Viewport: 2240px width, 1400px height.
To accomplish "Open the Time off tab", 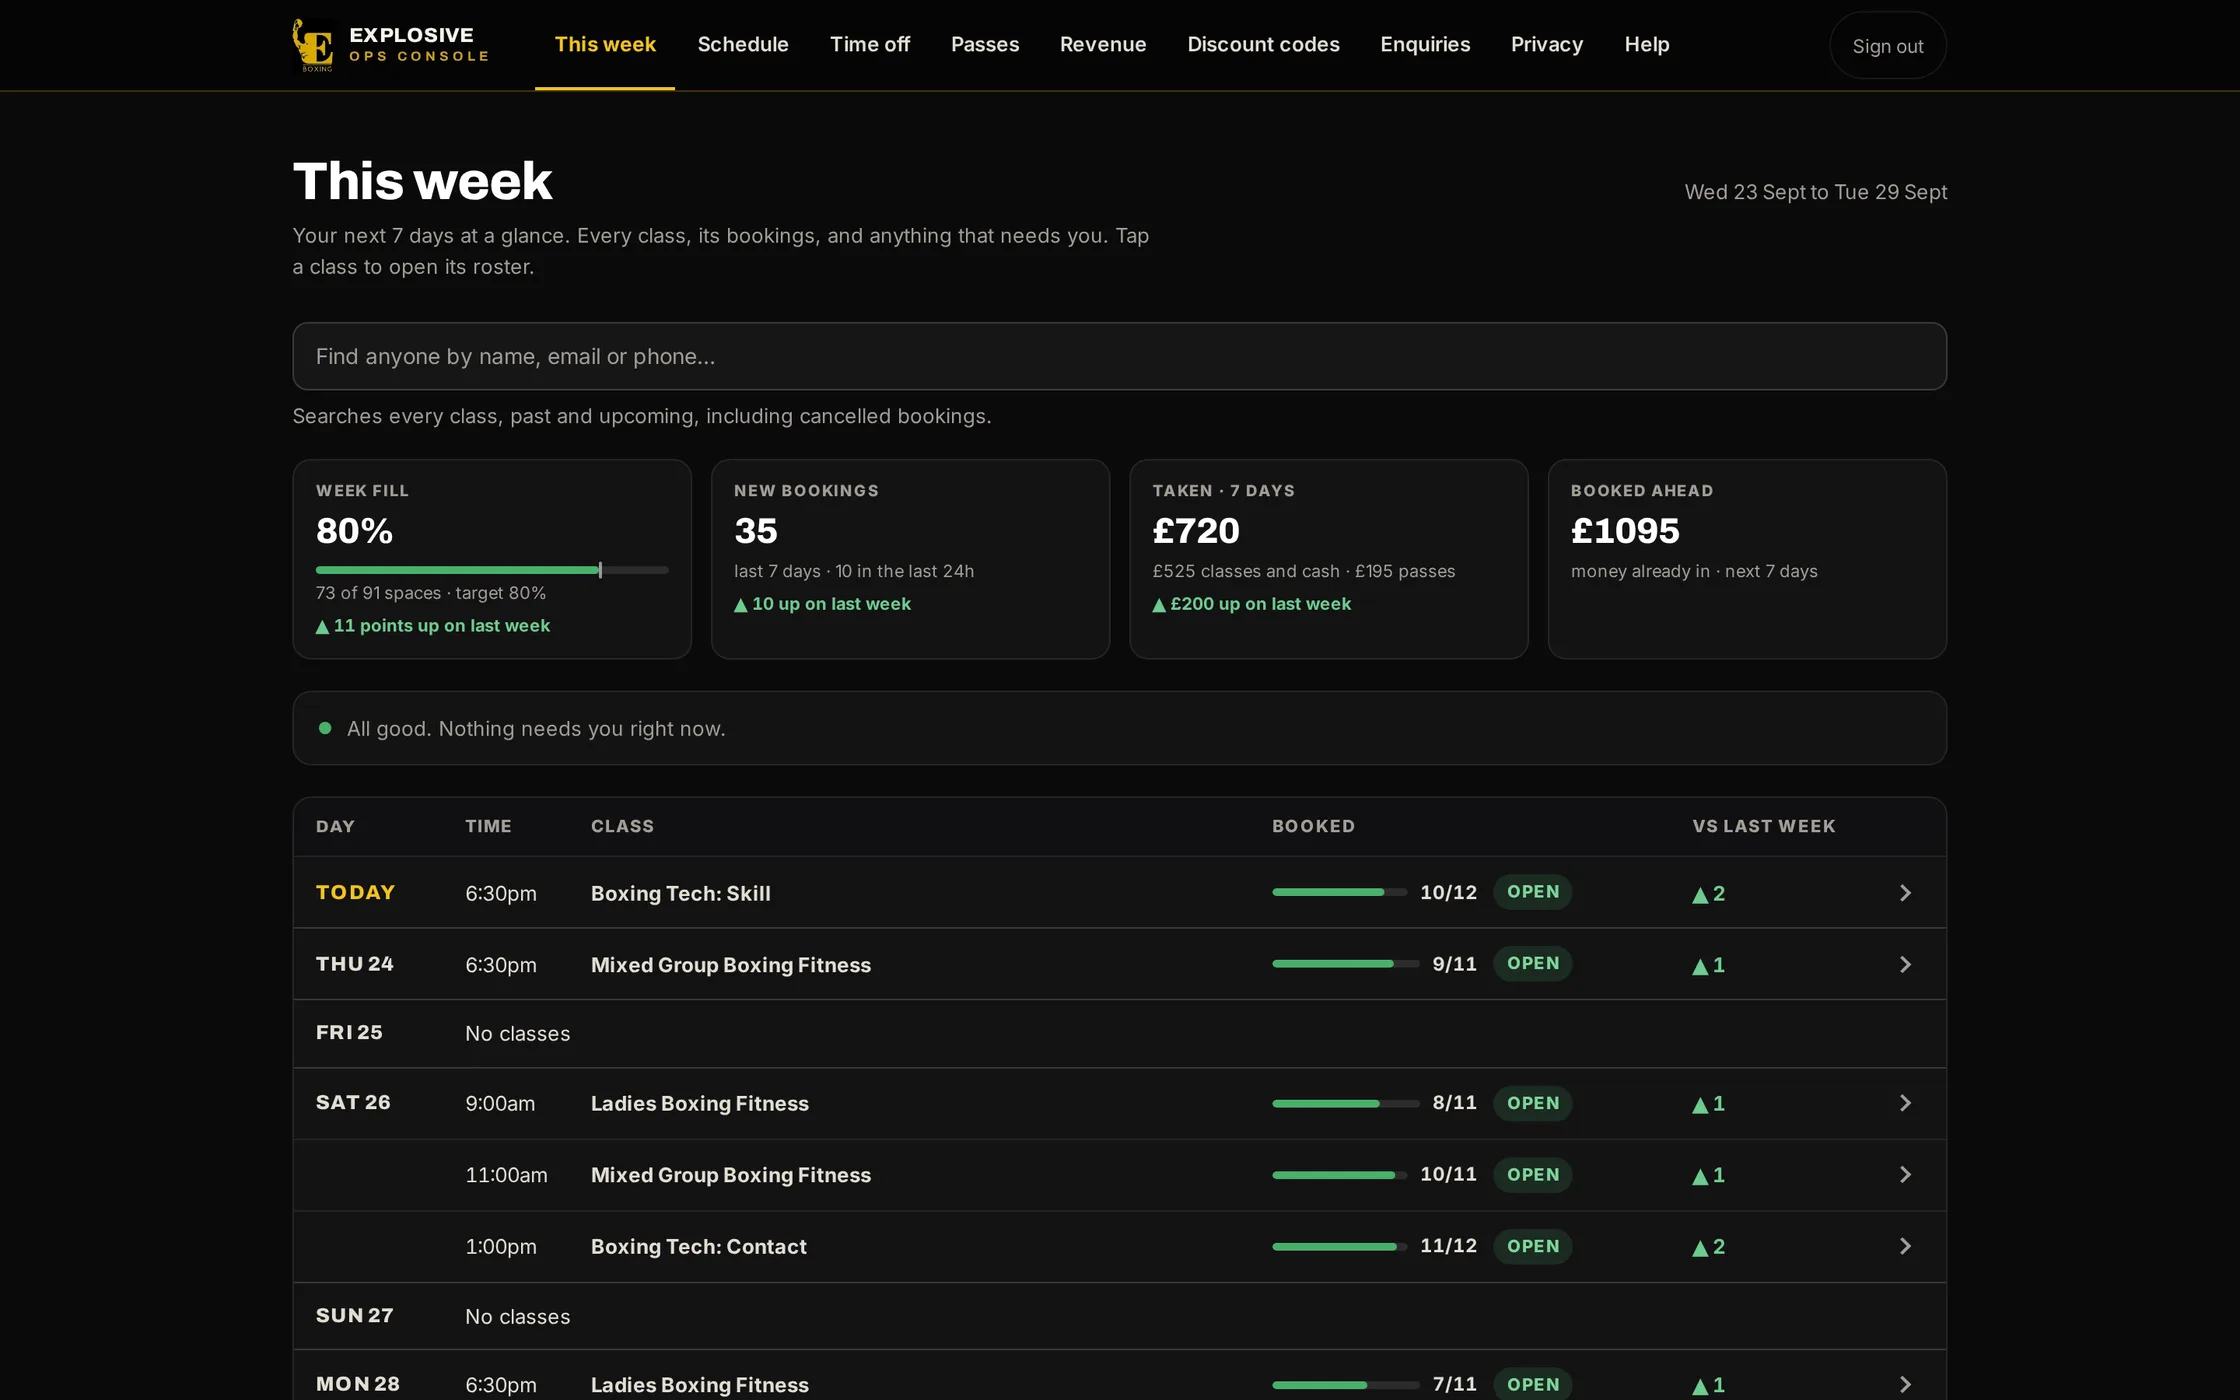I will pyautogui.click(x=870, y=45).
